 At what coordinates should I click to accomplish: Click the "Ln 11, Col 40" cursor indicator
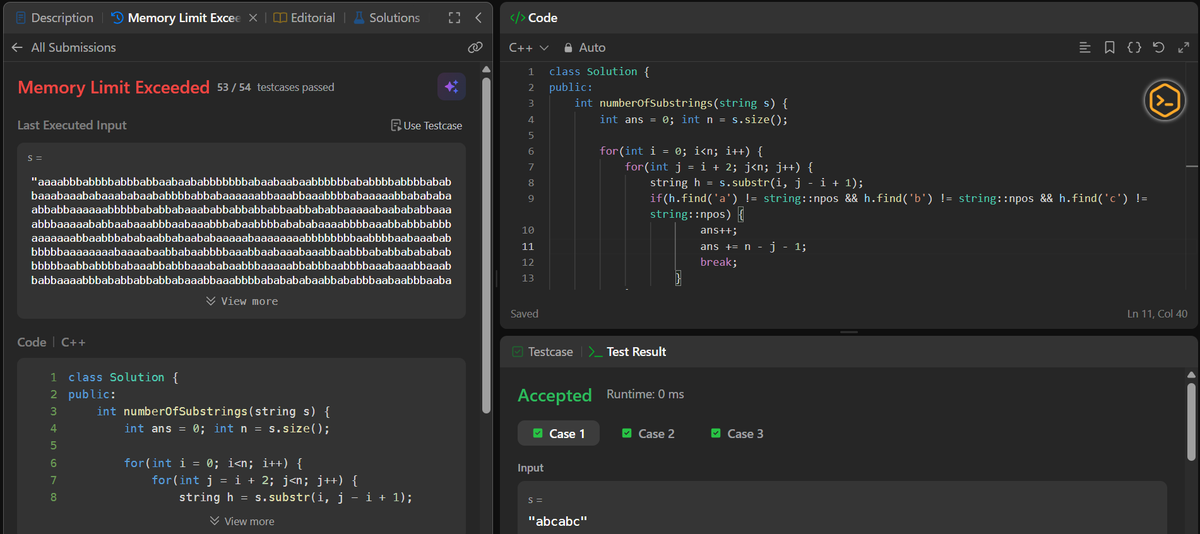pos(1157,314)
